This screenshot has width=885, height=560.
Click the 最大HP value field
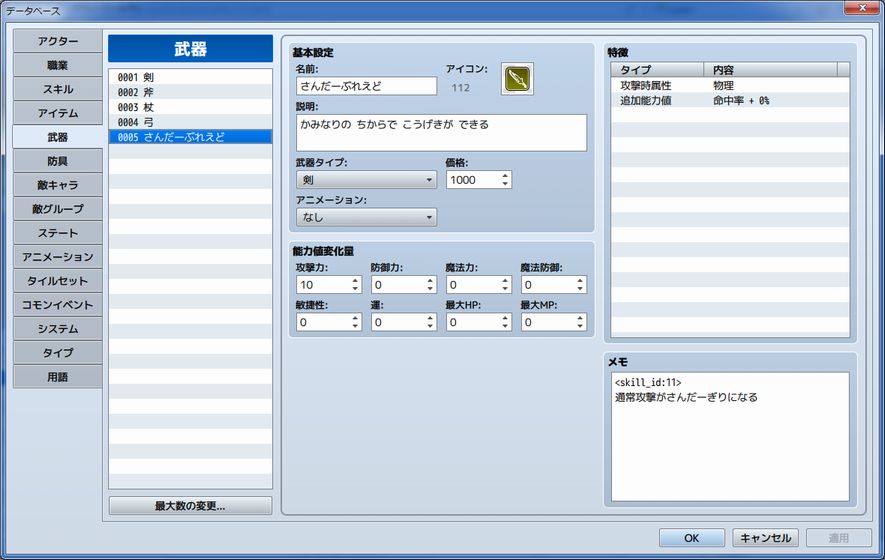(x=472, y=322)
